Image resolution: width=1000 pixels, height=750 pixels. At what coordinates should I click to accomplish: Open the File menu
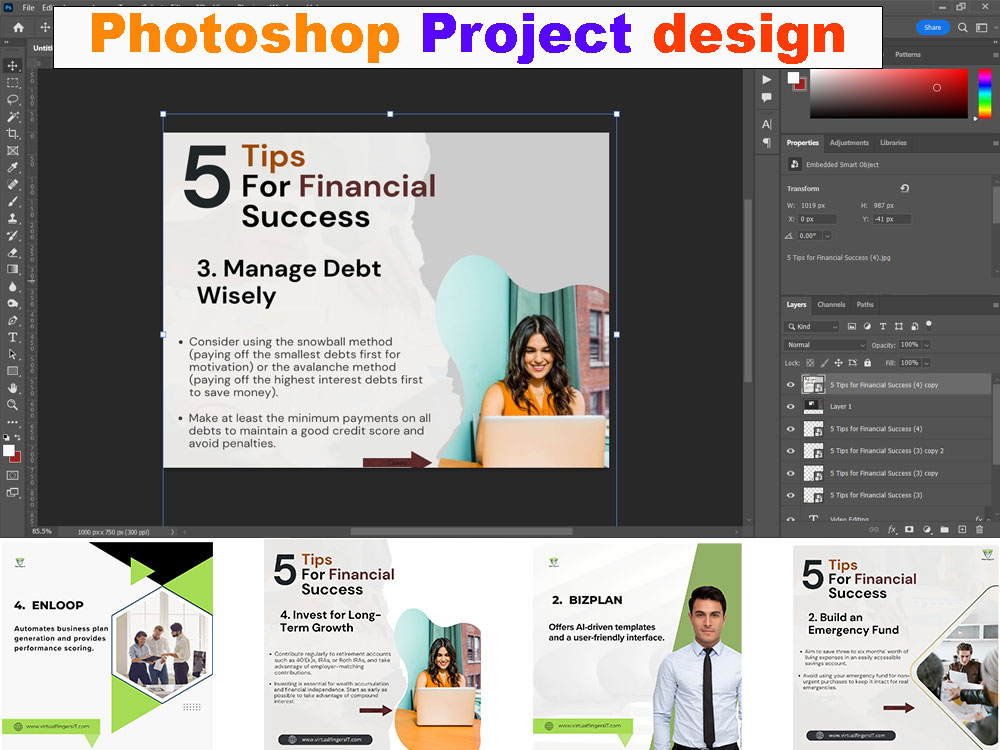[x=29, y=8]
